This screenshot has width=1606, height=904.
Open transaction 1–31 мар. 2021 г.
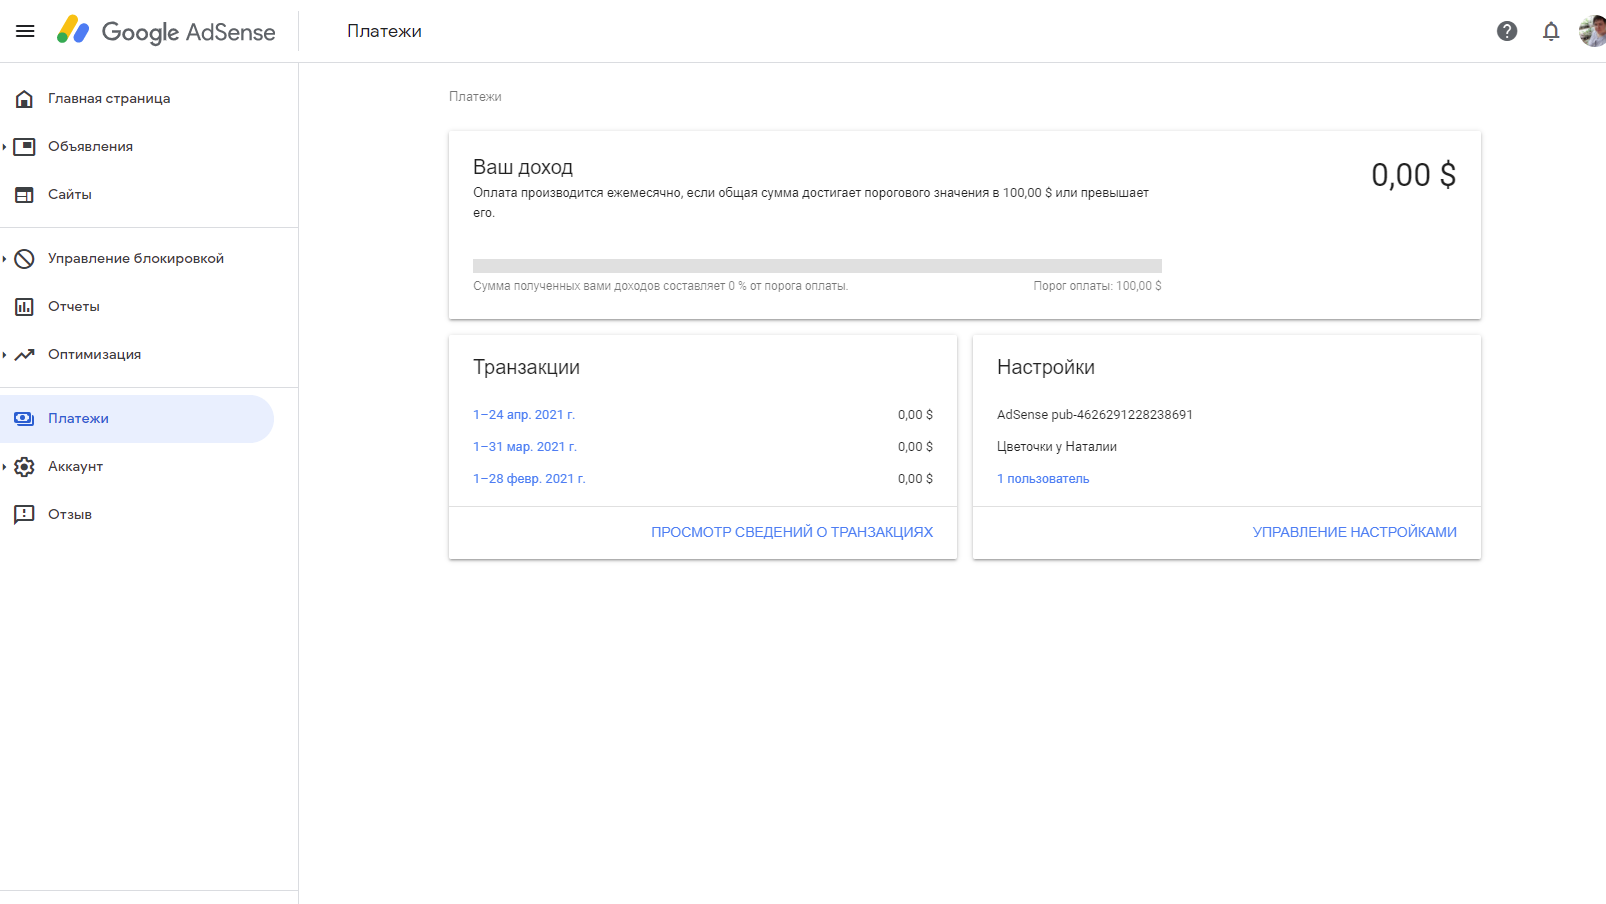point(525,447)
